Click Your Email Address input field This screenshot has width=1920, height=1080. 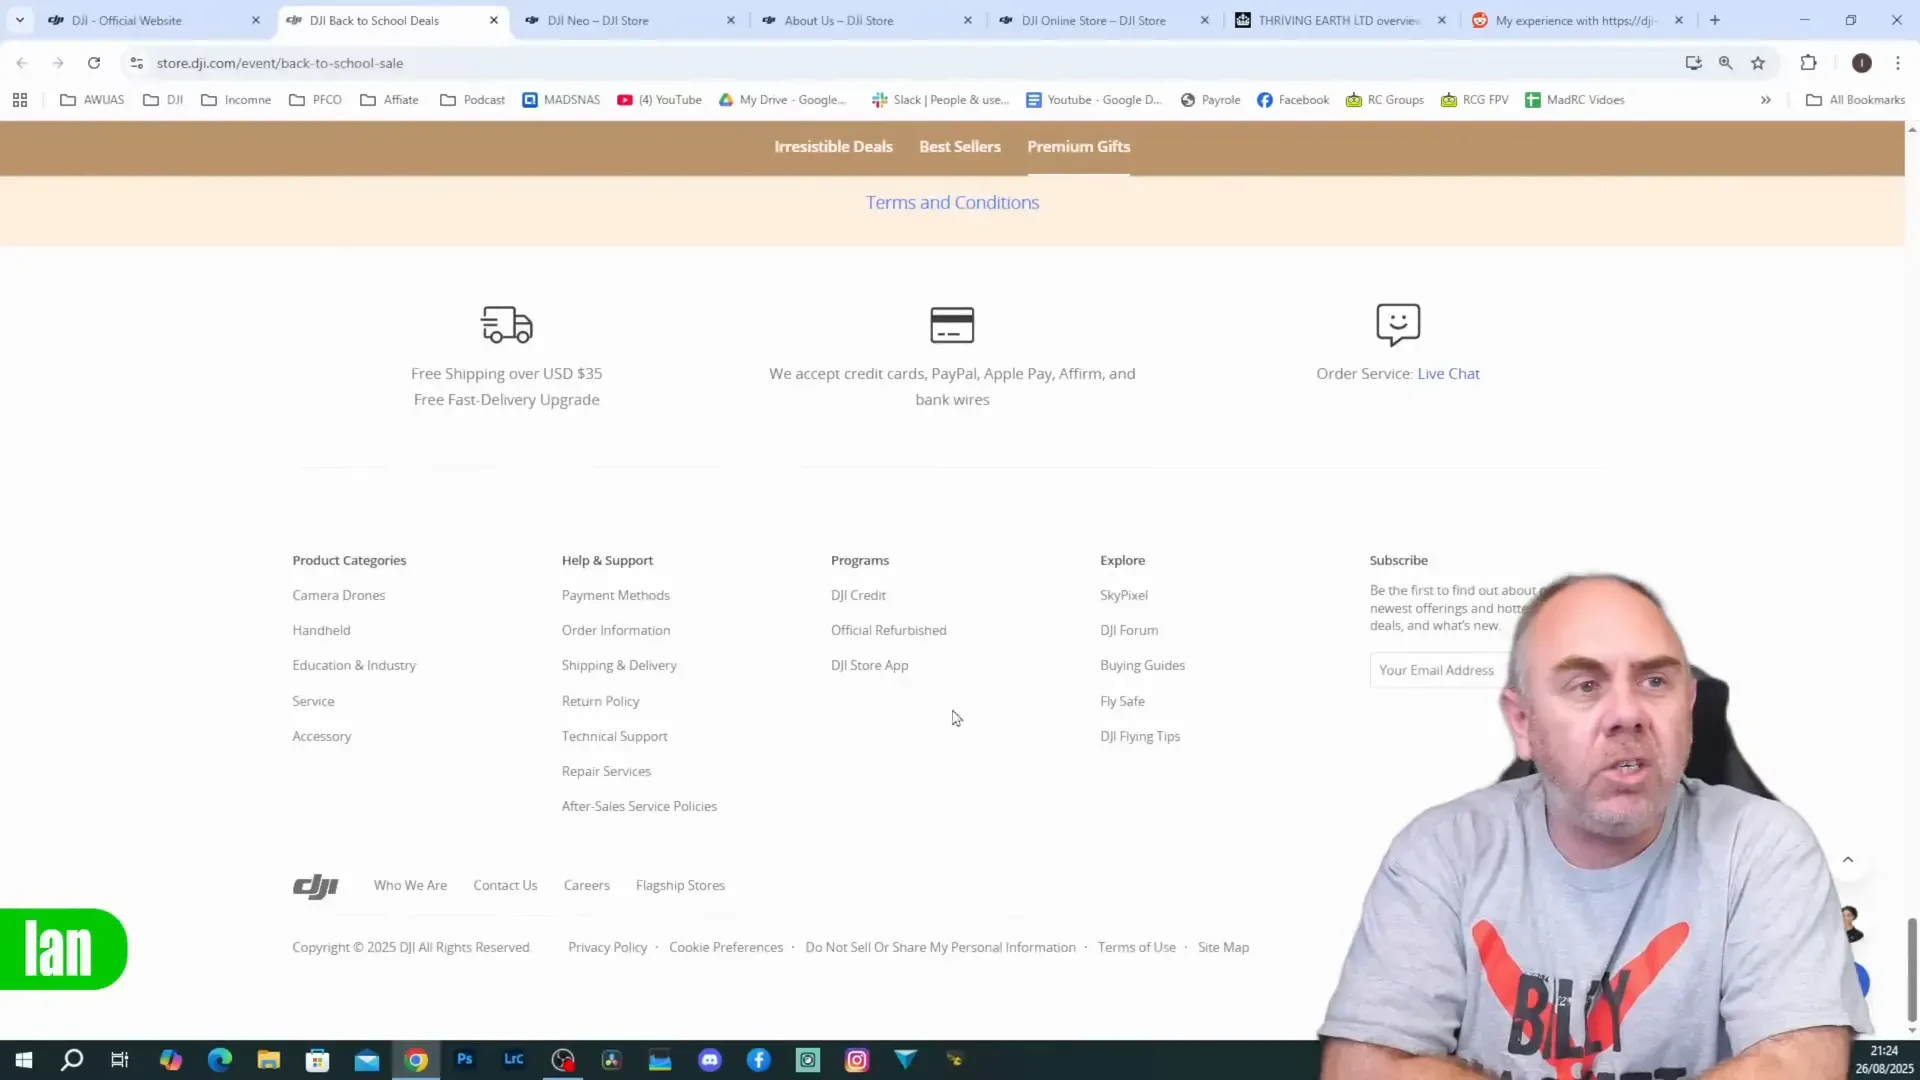point(1440,671)
